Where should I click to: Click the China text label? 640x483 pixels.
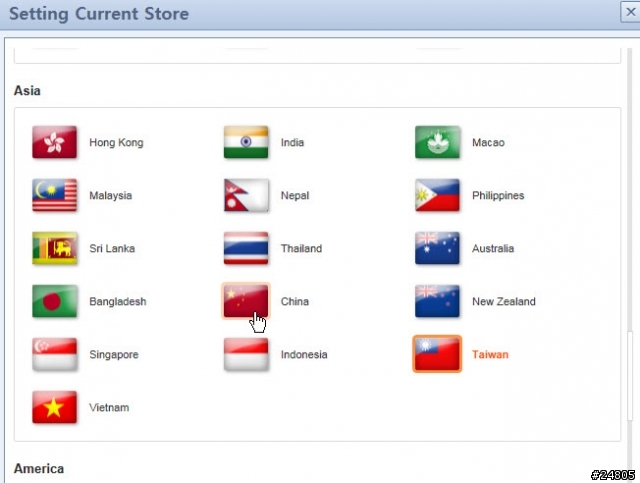click(x=295, y=302)
